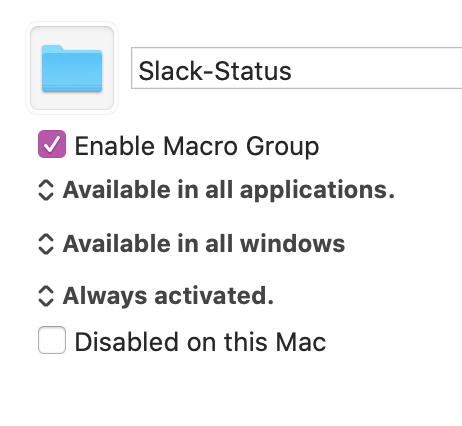Screen dimensions: 462x426
Task: Toggle group via Enable Macro Group label
Action: (197, 146)
